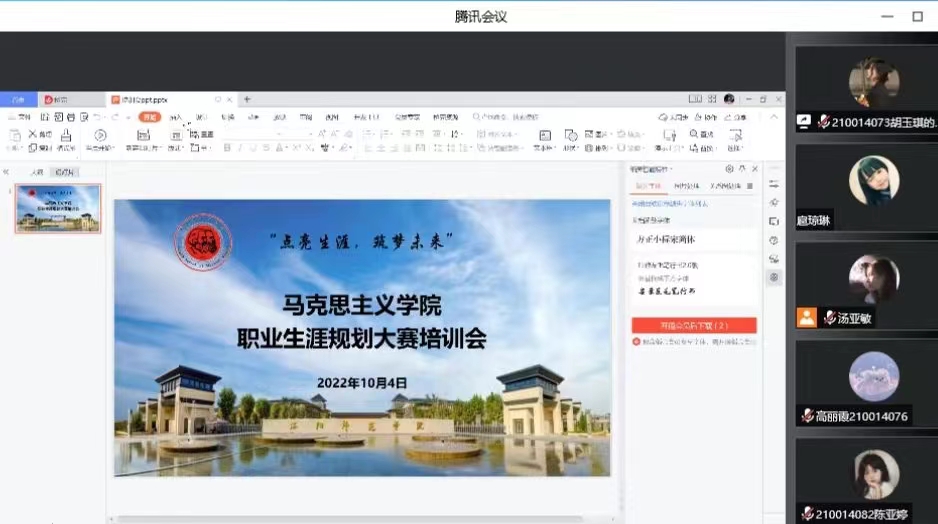Click the Find magnifier icon in ribbon
This screenshot has width=938, height=524.
pyautogui.click(x=694, y=134)
